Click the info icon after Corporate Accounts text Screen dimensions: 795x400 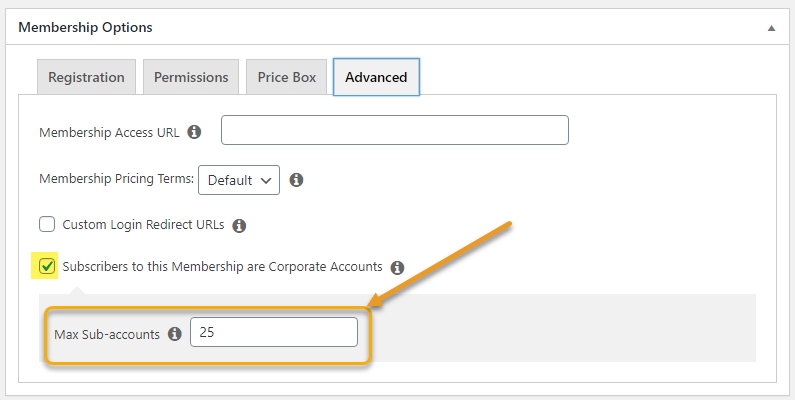tap(398, 268)
